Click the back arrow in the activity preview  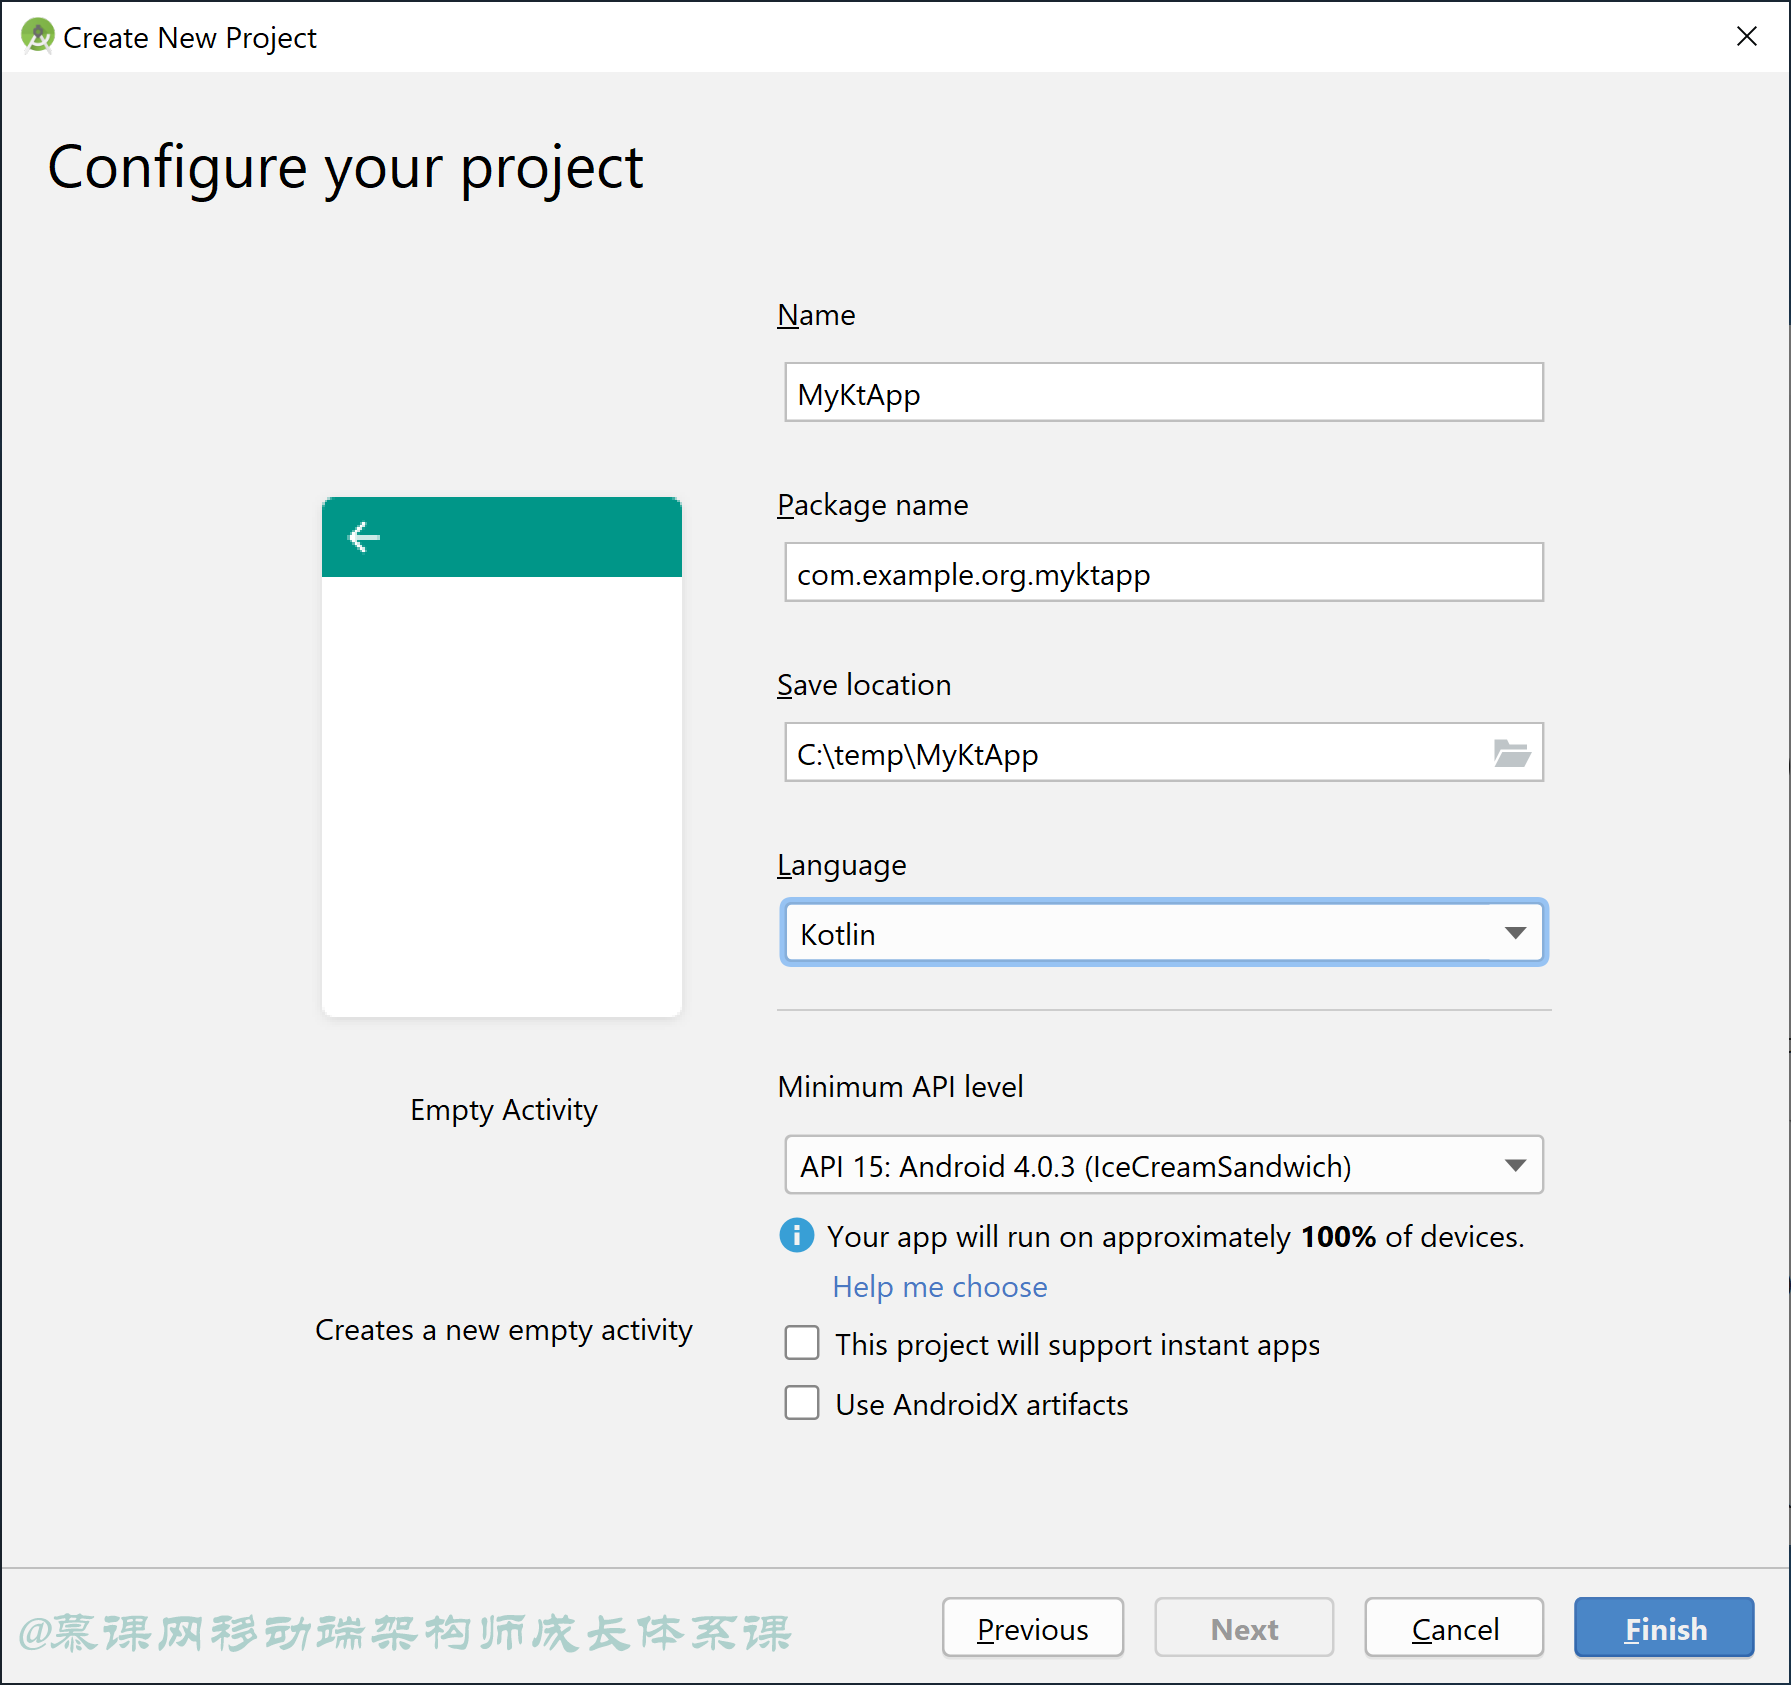pos(363,537)
